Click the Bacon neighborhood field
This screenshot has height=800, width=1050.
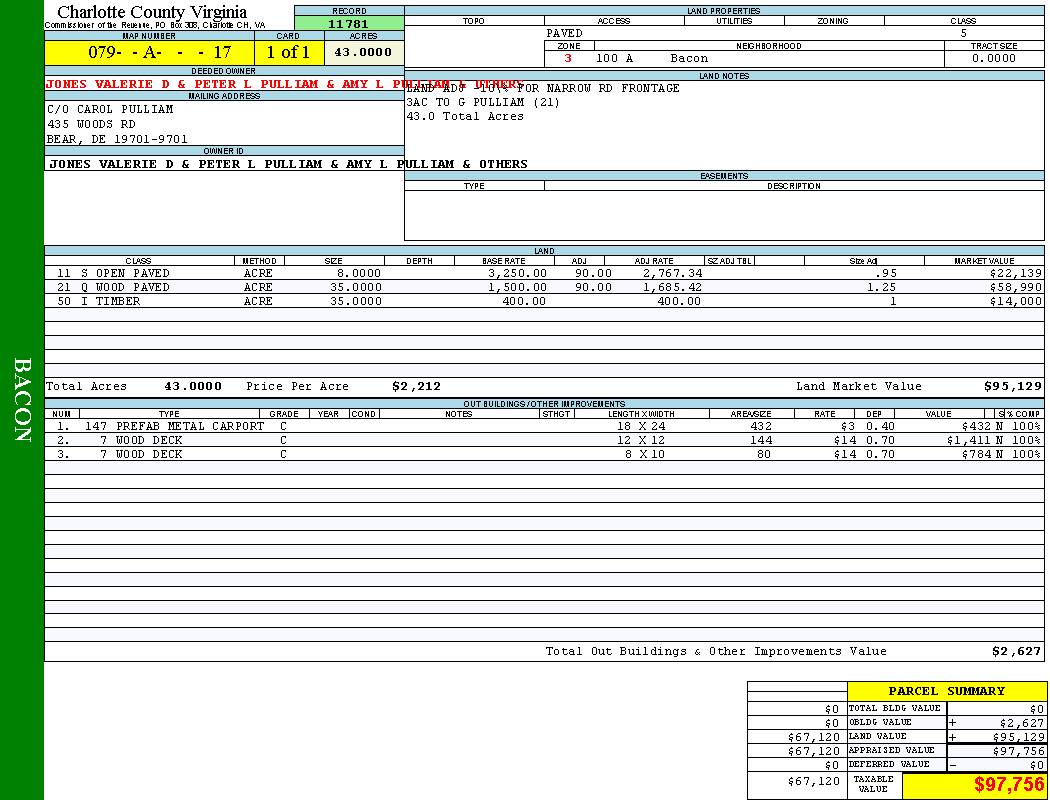(689, 59)
